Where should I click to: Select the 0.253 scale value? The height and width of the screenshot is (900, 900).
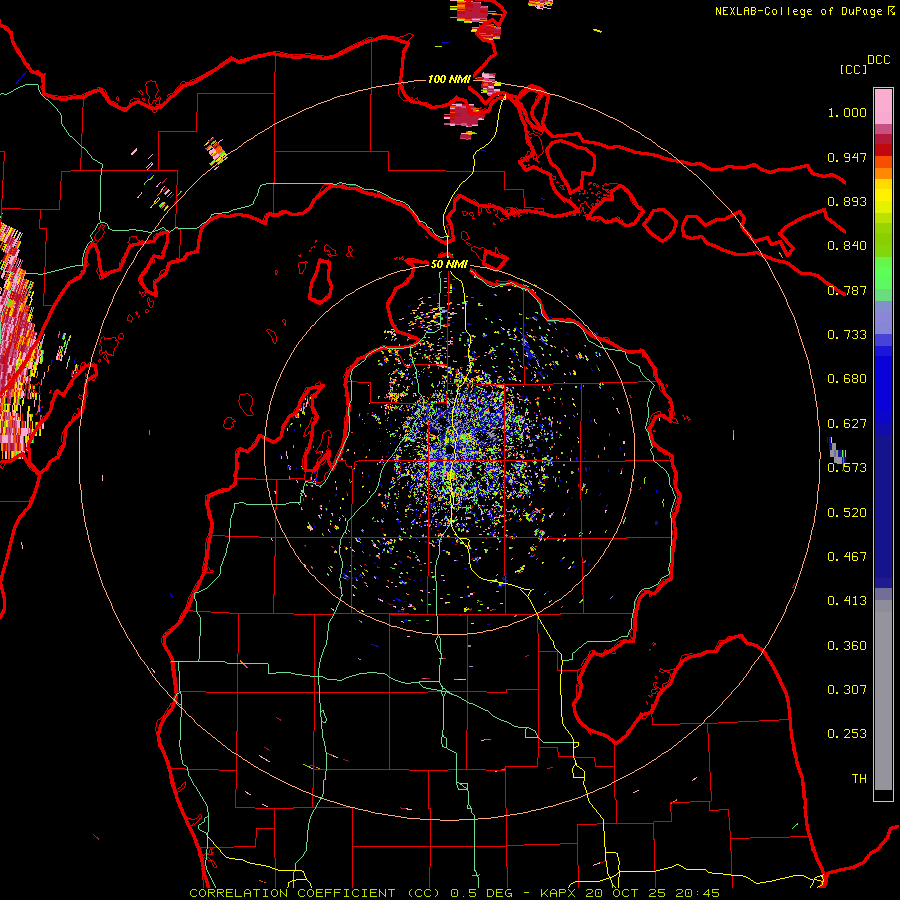pos(847,734)
